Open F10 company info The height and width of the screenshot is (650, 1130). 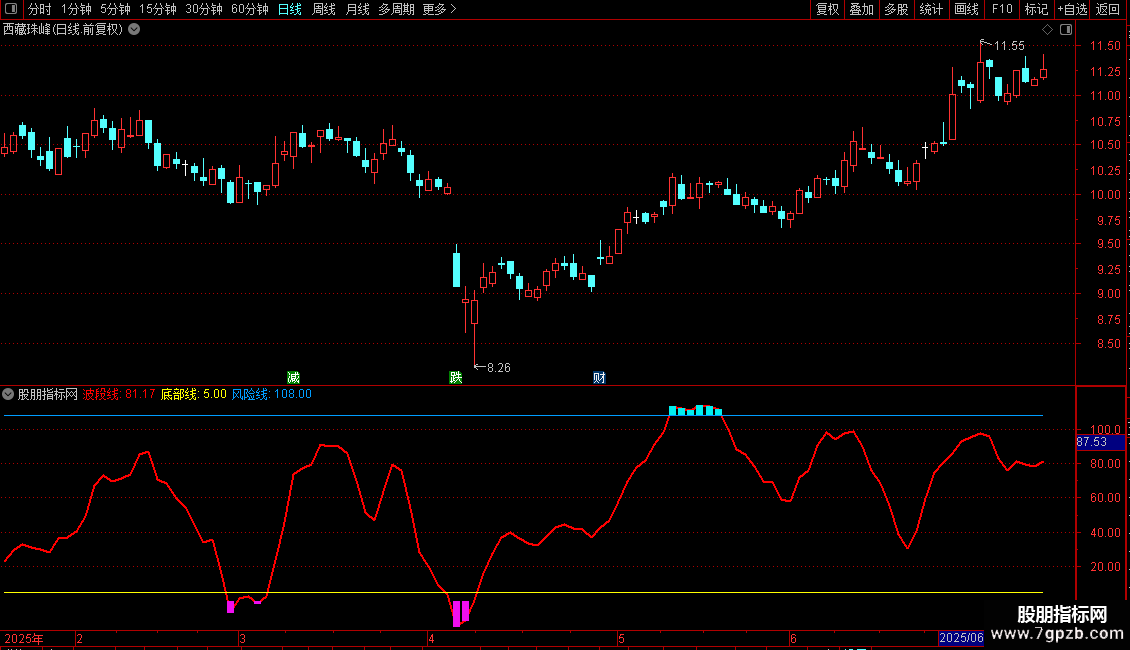[1002, 9]
